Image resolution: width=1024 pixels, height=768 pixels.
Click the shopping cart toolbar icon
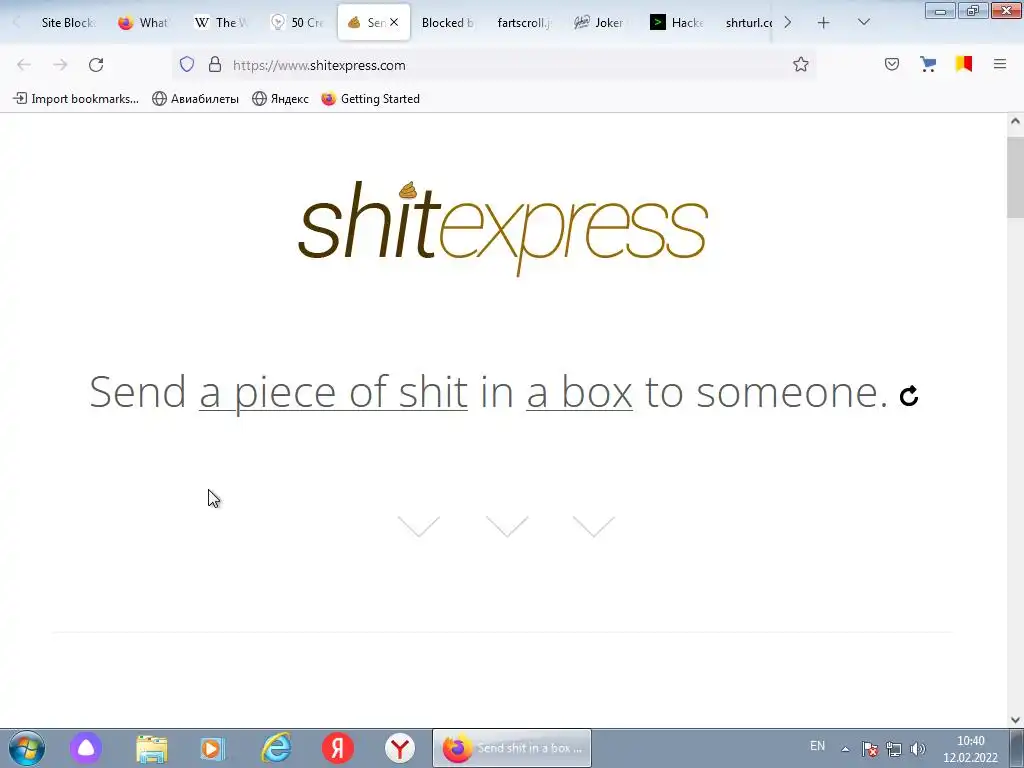tap(928, 64)
